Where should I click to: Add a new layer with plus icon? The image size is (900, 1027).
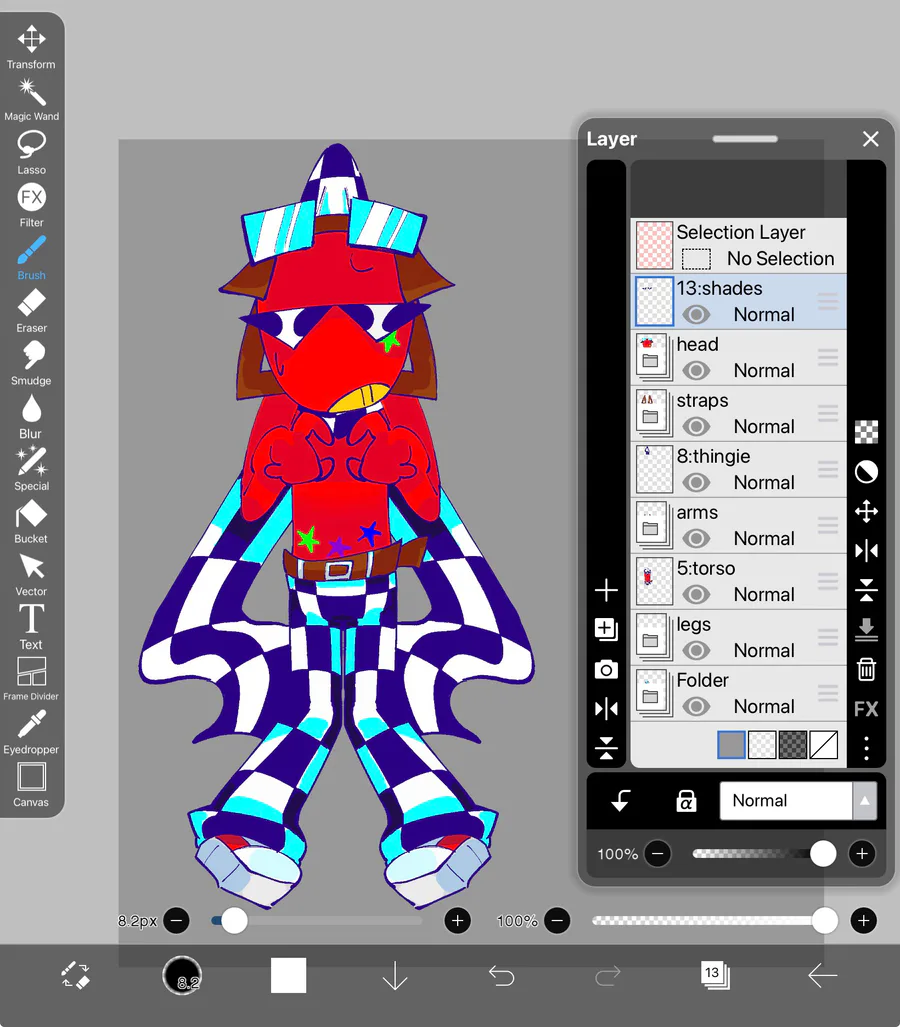pyautogui.click(x=606, y=590)
